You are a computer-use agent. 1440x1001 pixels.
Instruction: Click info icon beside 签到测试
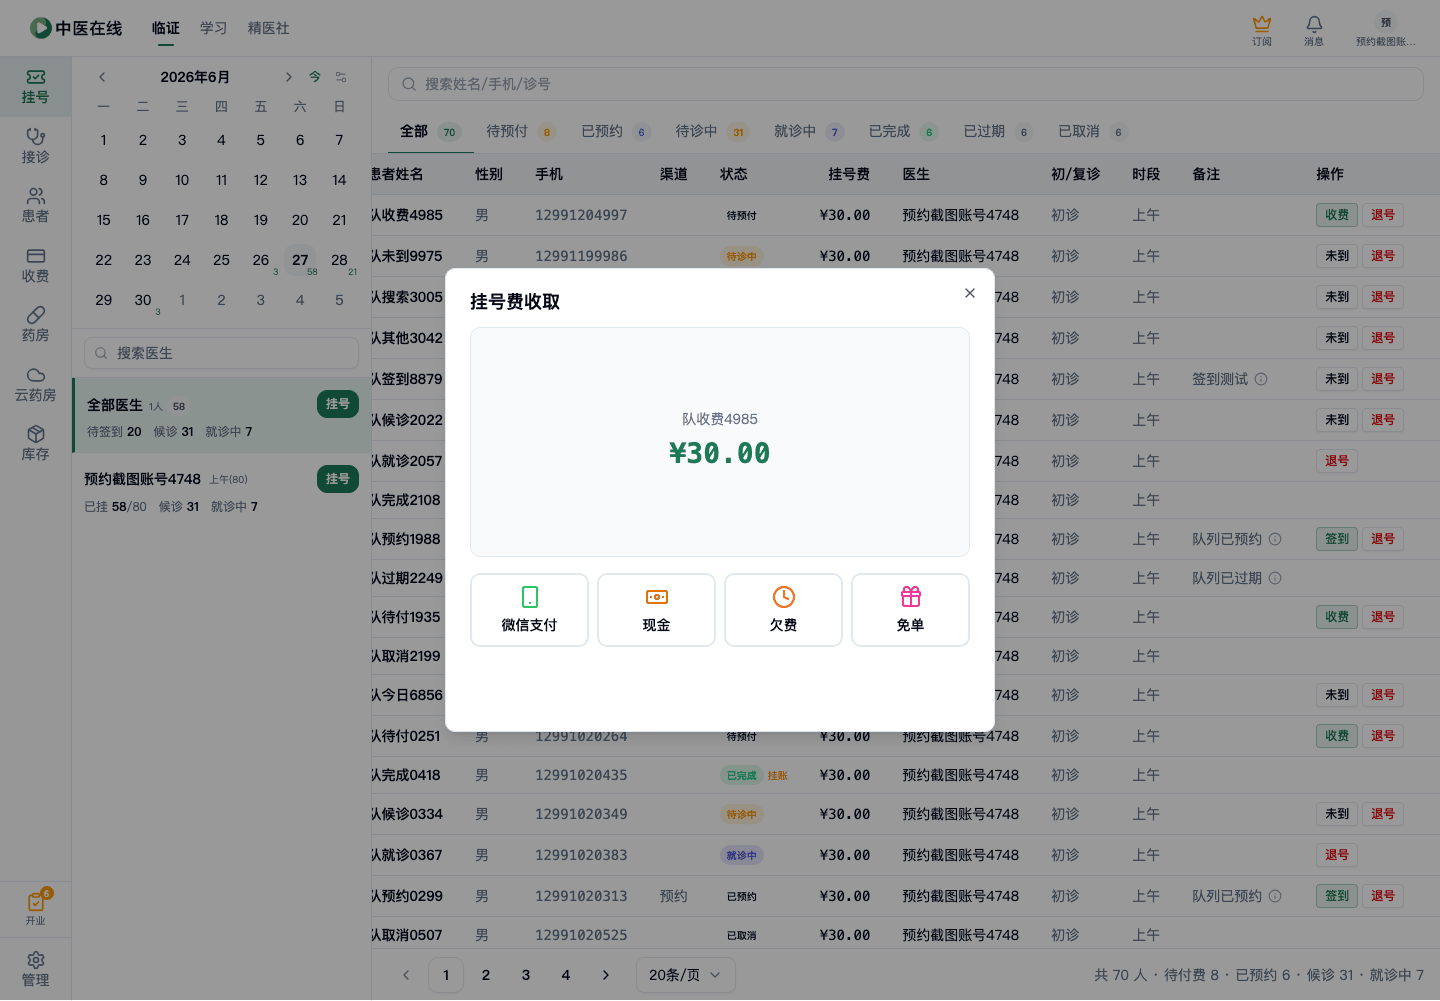click(x=1261, y=379)
